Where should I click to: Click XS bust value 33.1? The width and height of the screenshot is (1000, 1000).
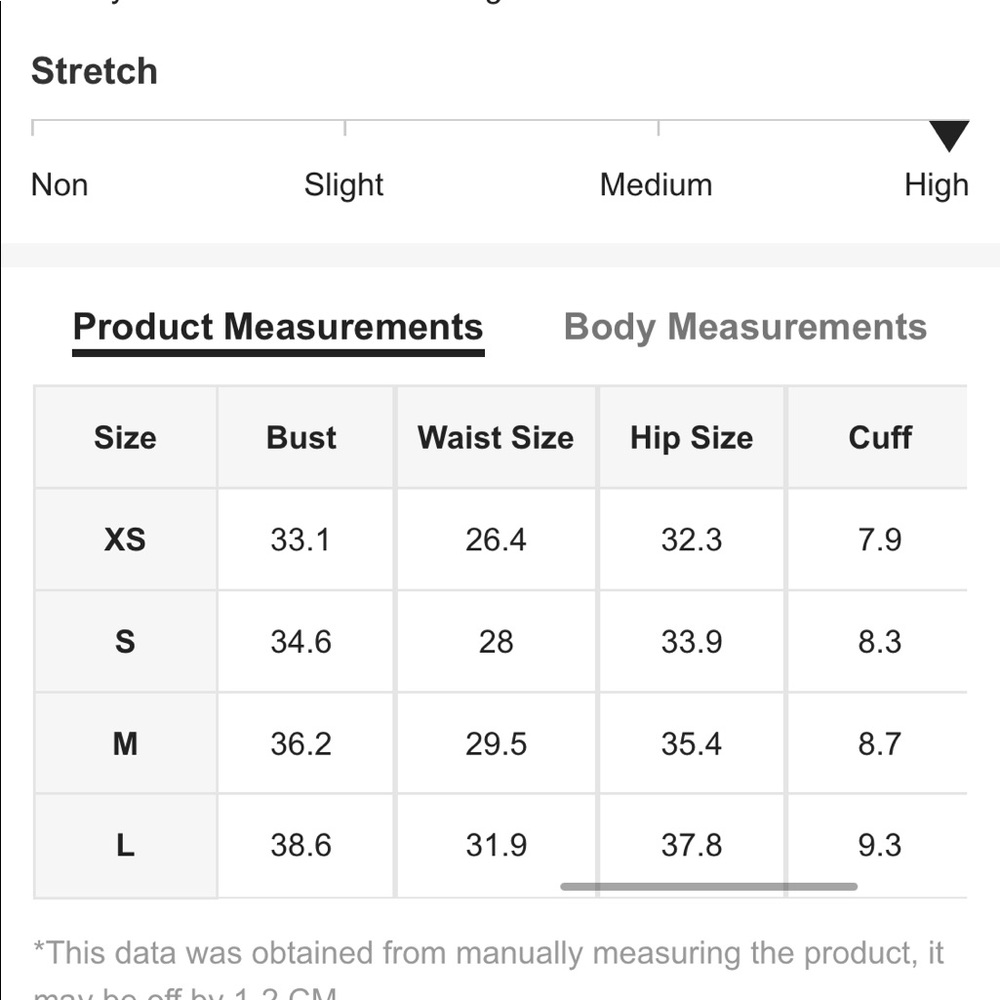click(x=300, y=540)
